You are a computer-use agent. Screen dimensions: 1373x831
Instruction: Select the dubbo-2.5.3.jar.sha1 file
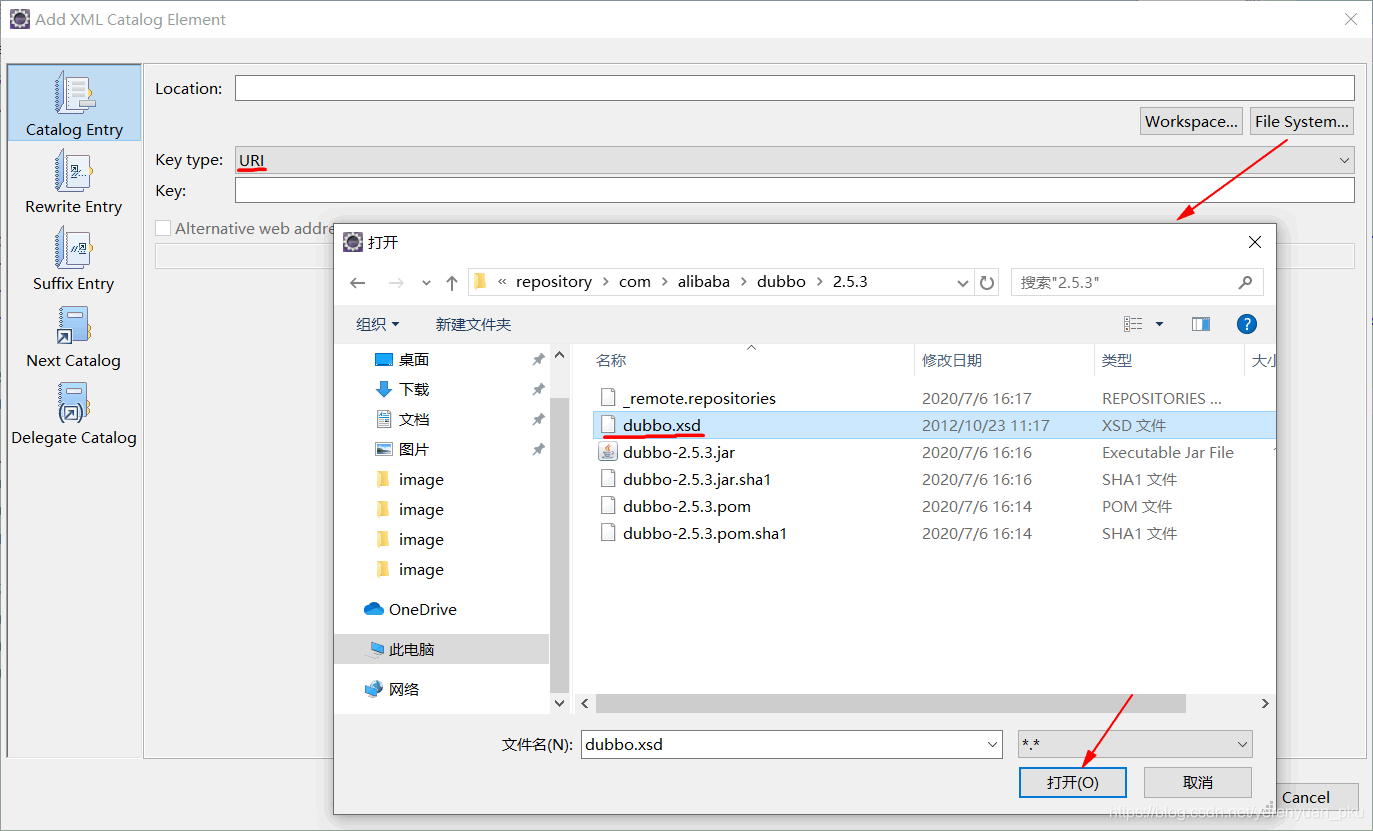[x=697, y=479]
